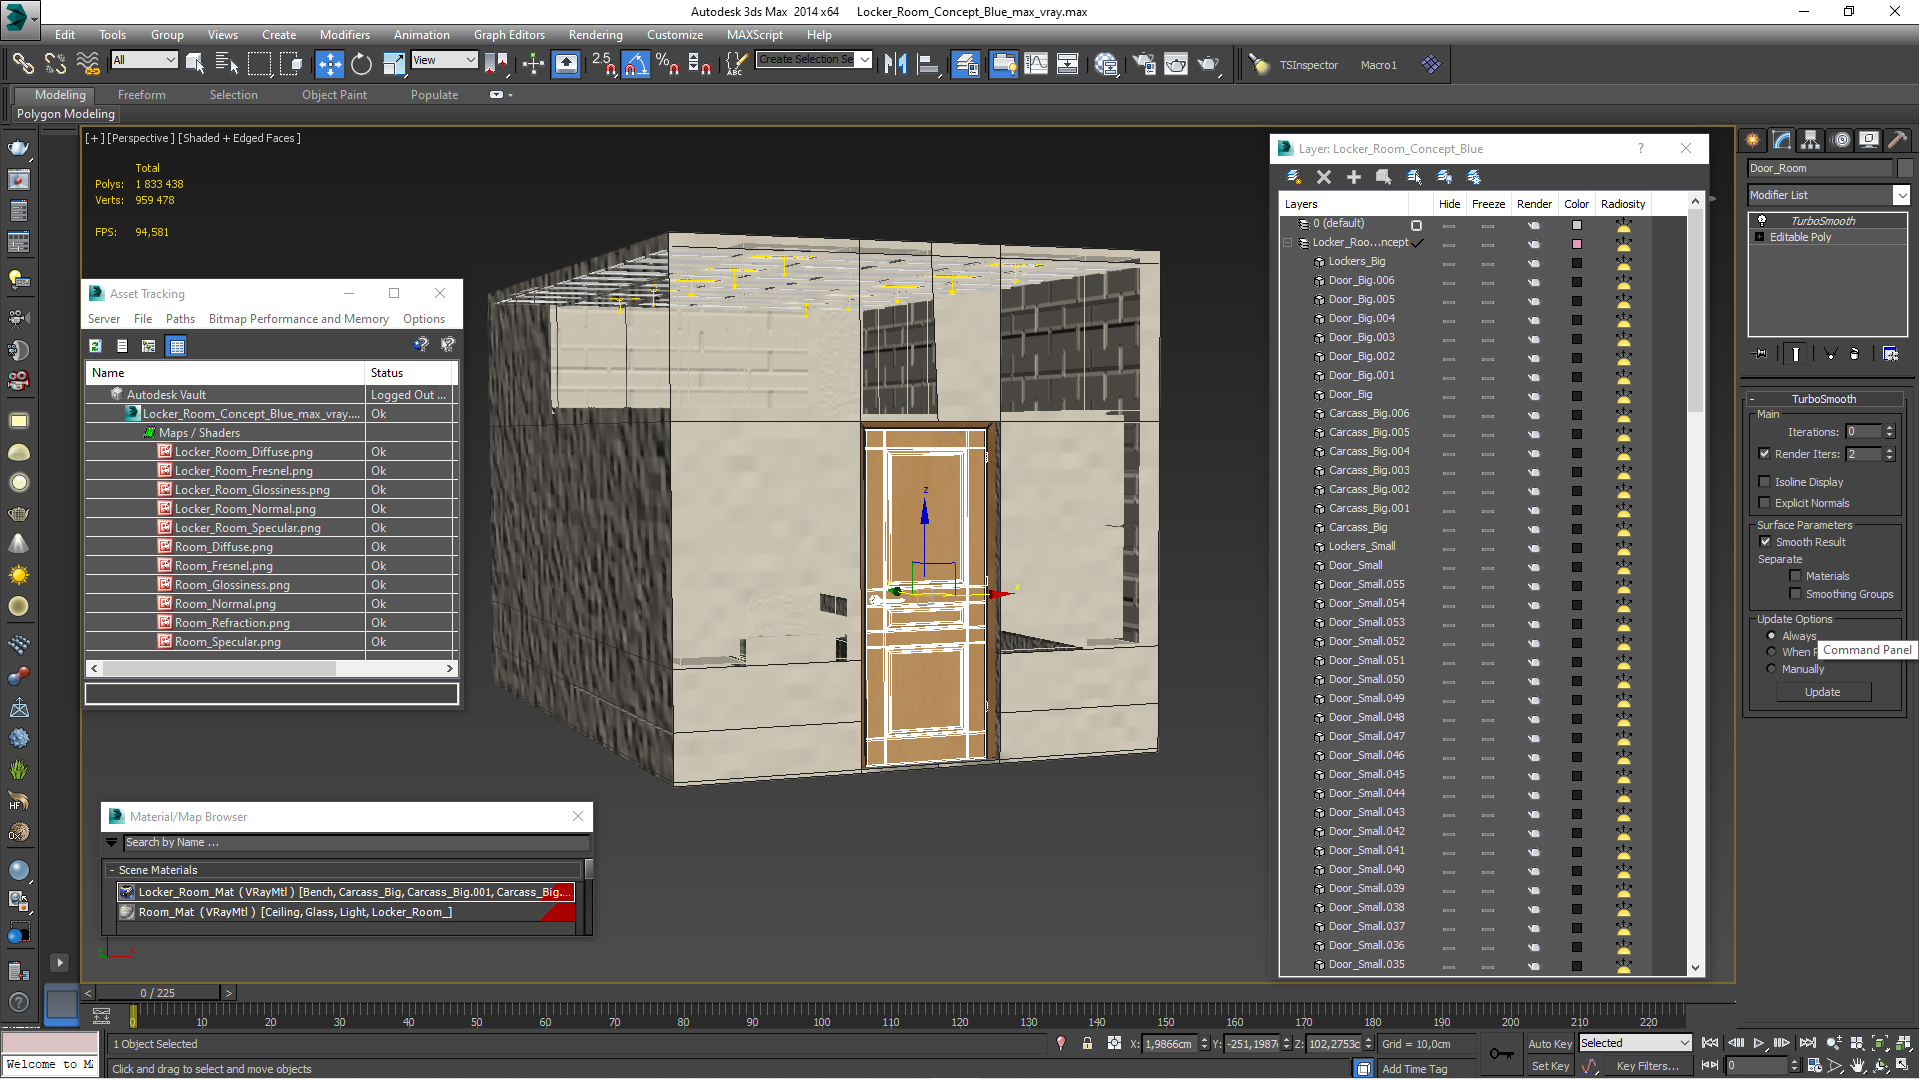1920x1080 pixels.
Task: Select the Always update option
Action: click(1771, 636)
